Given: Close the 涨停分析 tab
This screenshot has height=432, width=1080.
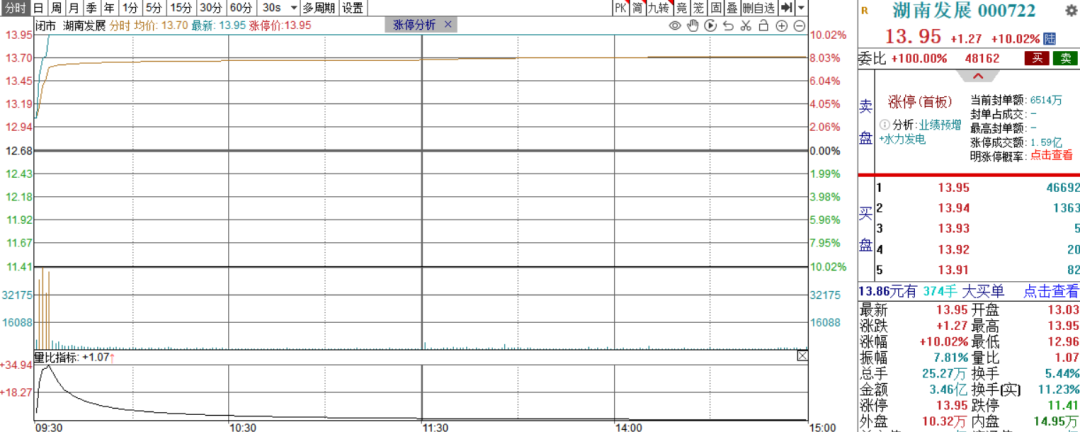Looking at the screenshot, I should pyautogui.click(x=448, y=25).
